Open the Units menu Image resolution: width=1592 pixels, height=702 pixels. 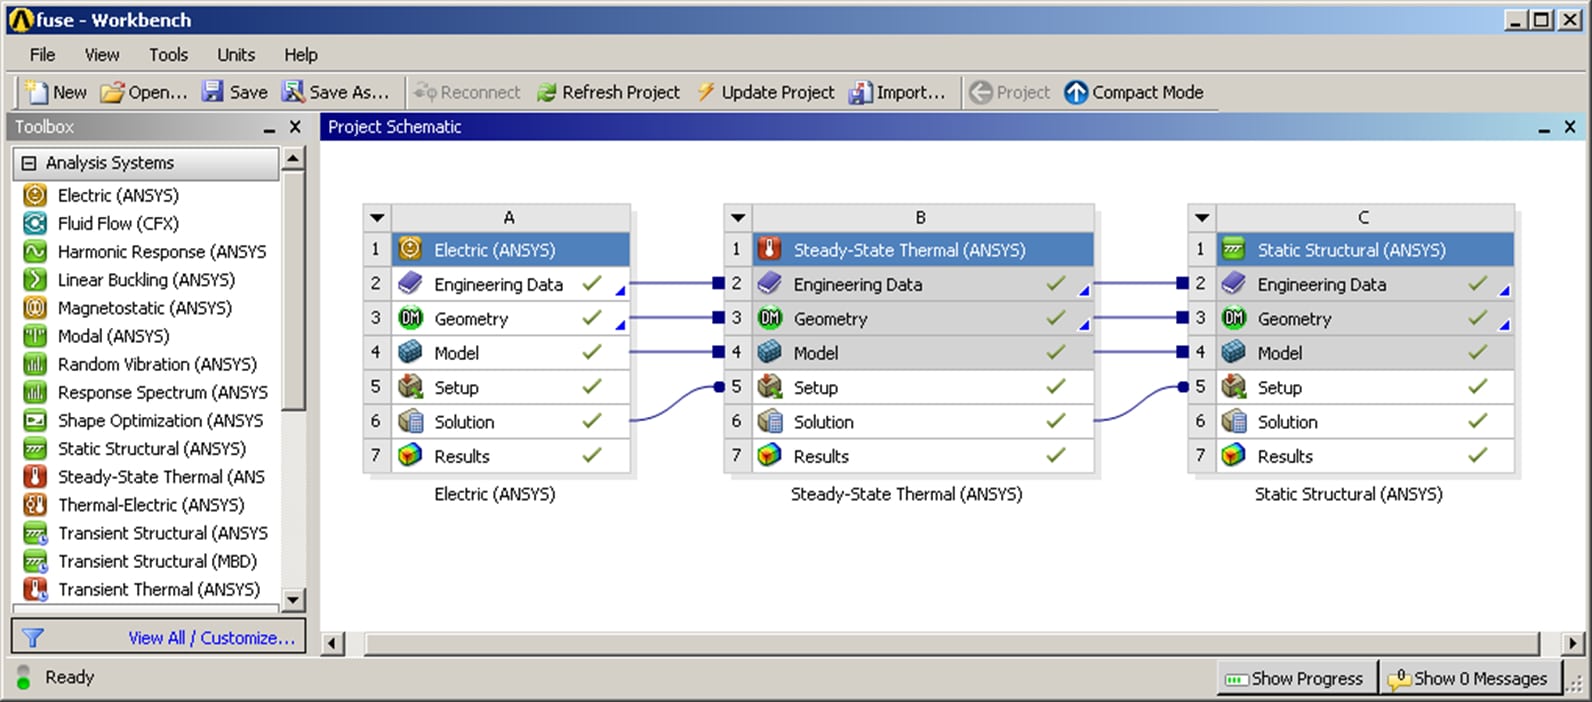click(x=236, y=55)
